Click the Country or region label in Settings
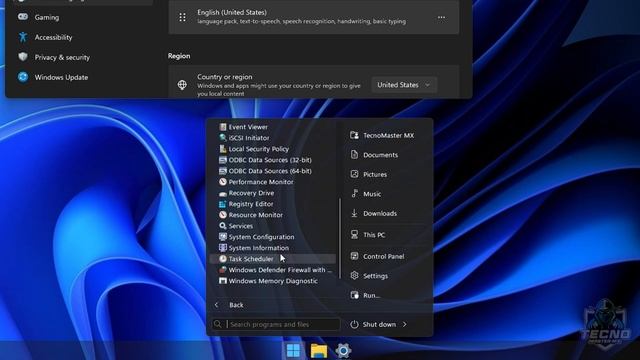Screen dimensions: 640x360 click(224, 77)
